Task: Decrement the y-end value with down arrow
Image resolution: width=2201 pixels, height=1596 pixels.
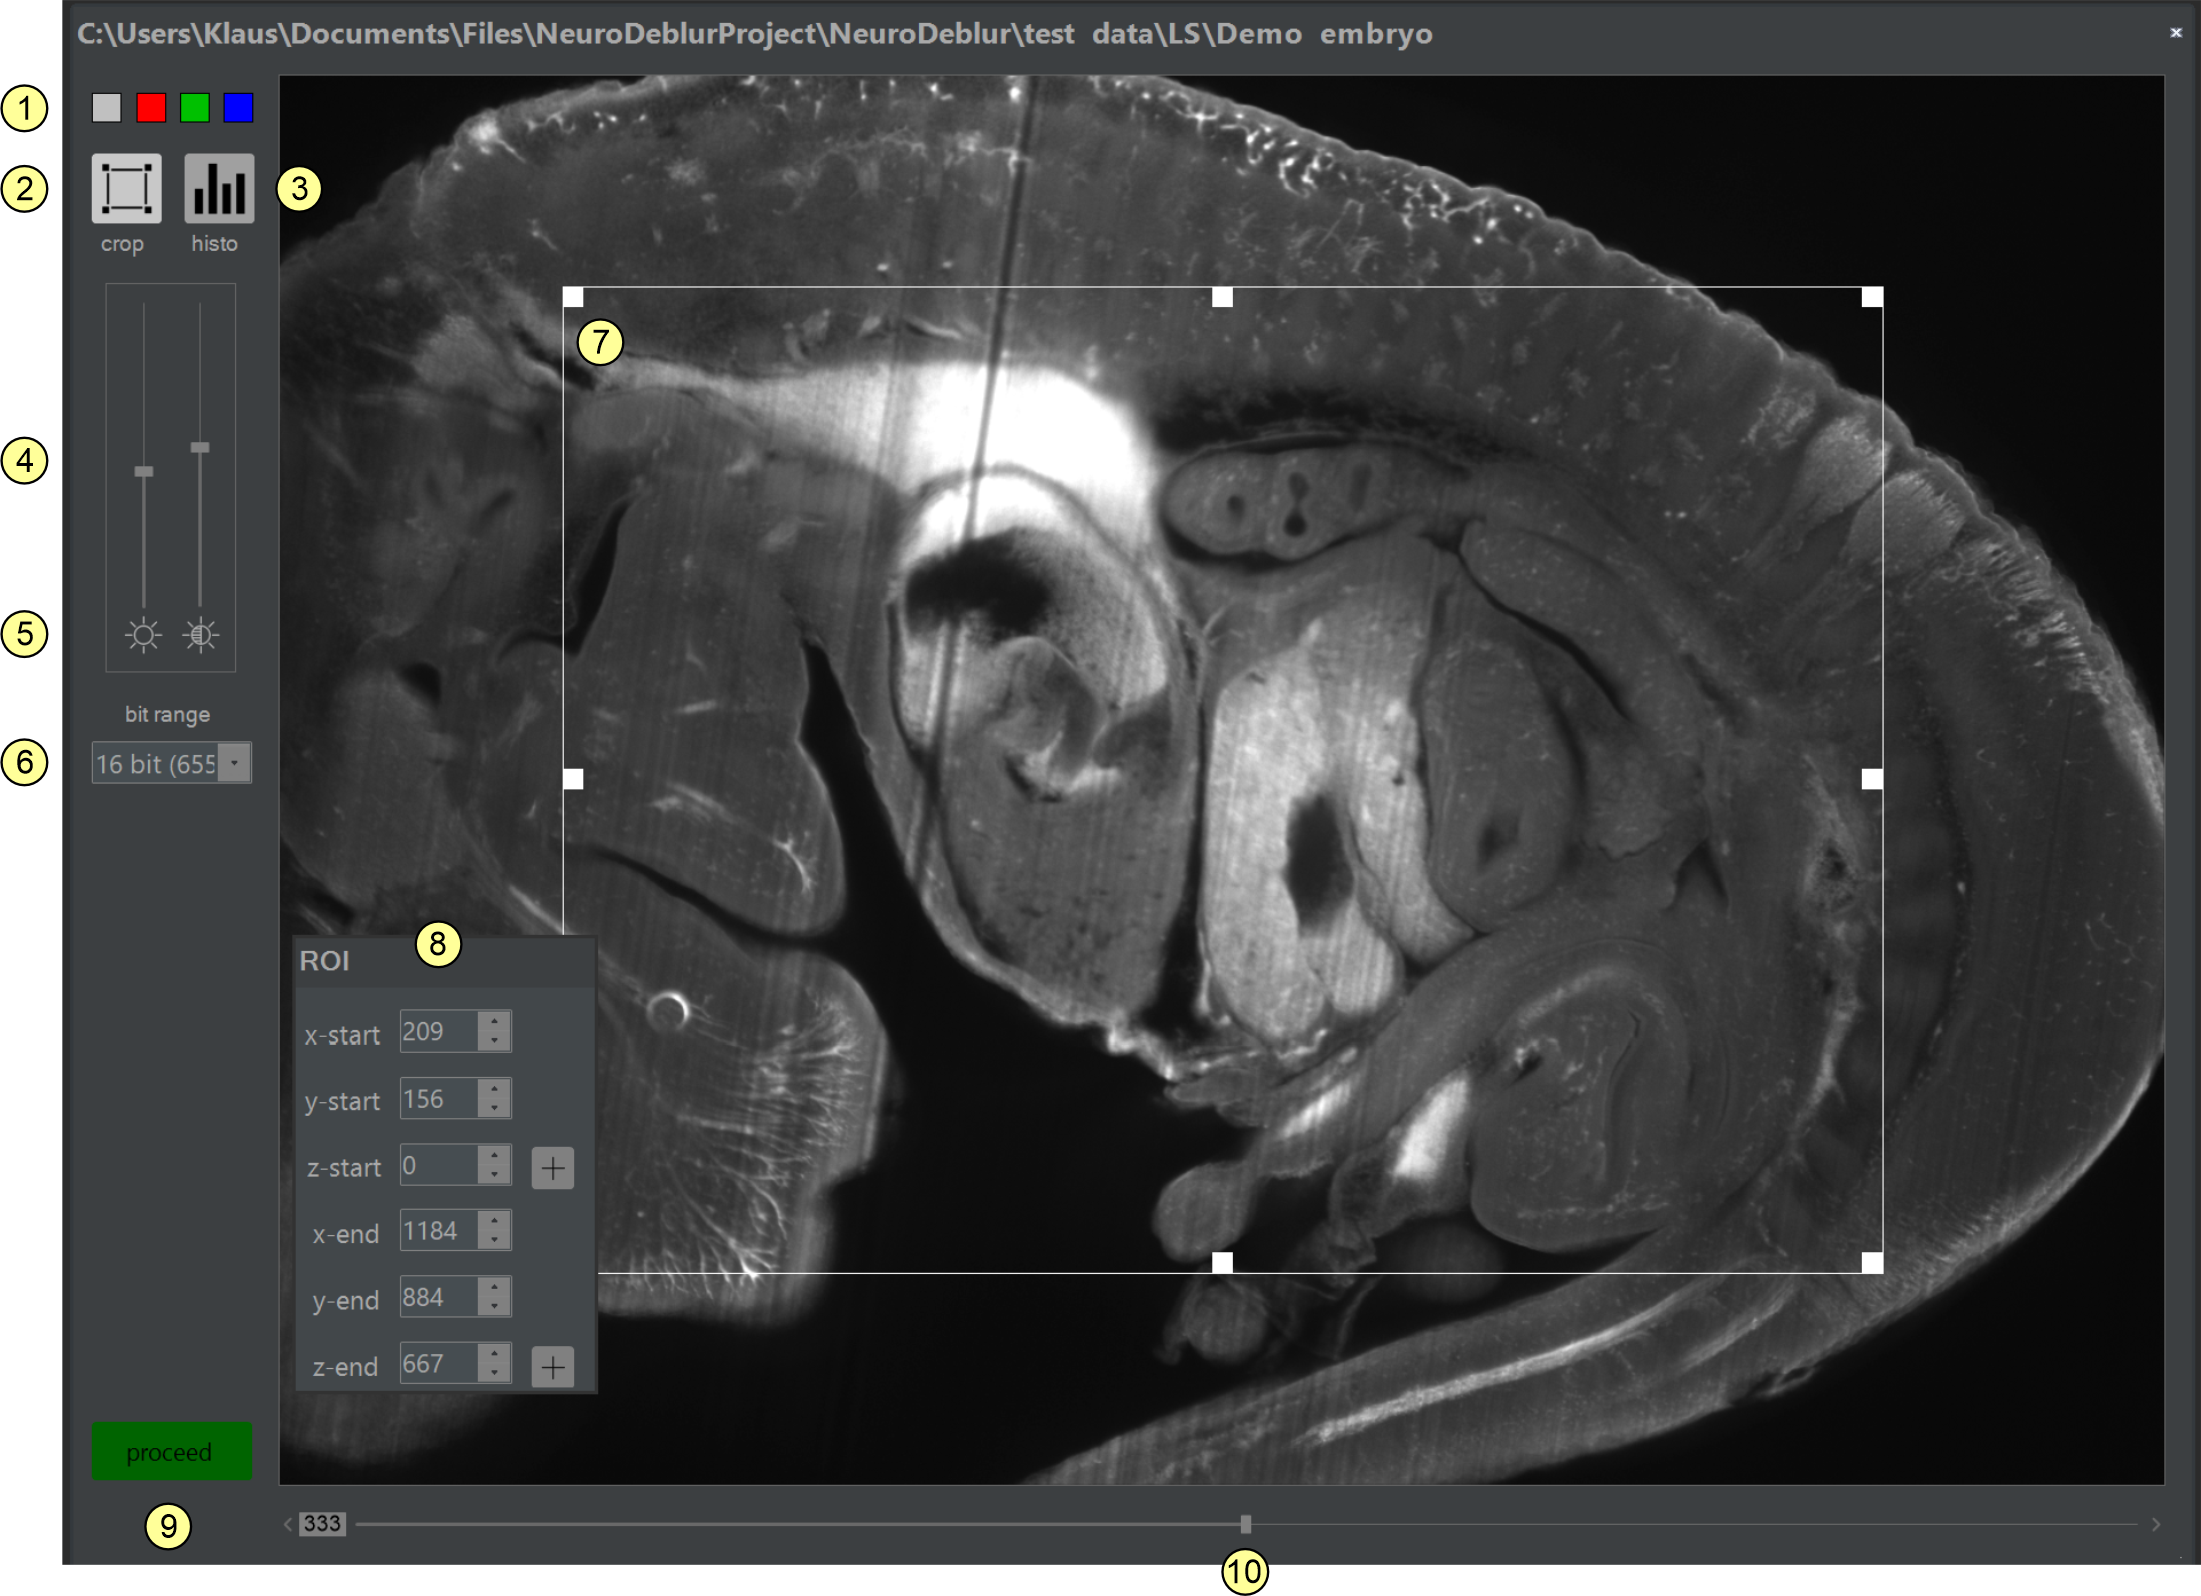Action: click(494, 1306)
